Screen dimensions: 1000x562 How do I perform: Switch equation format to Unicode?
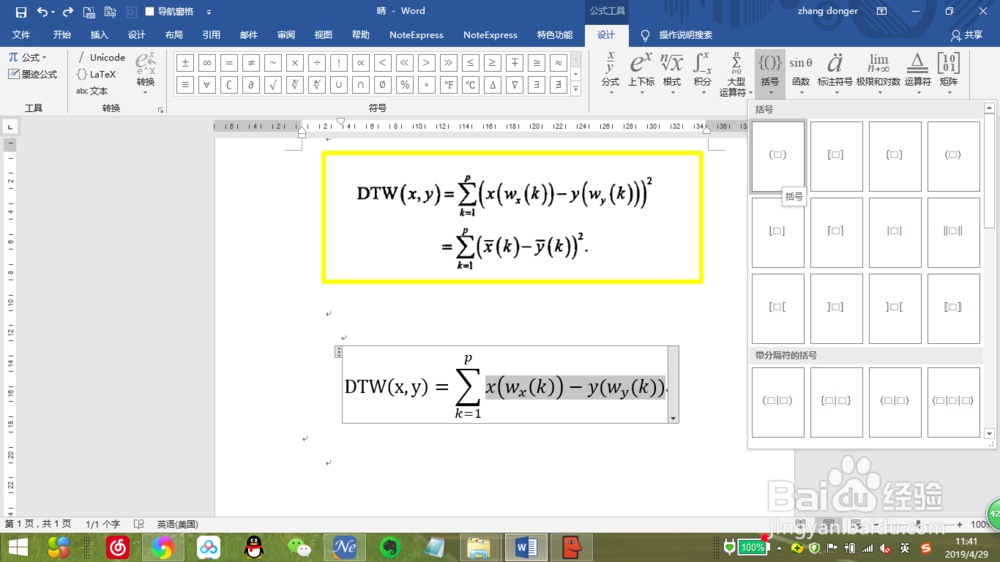pyautogui.click(x=102, y=57)
